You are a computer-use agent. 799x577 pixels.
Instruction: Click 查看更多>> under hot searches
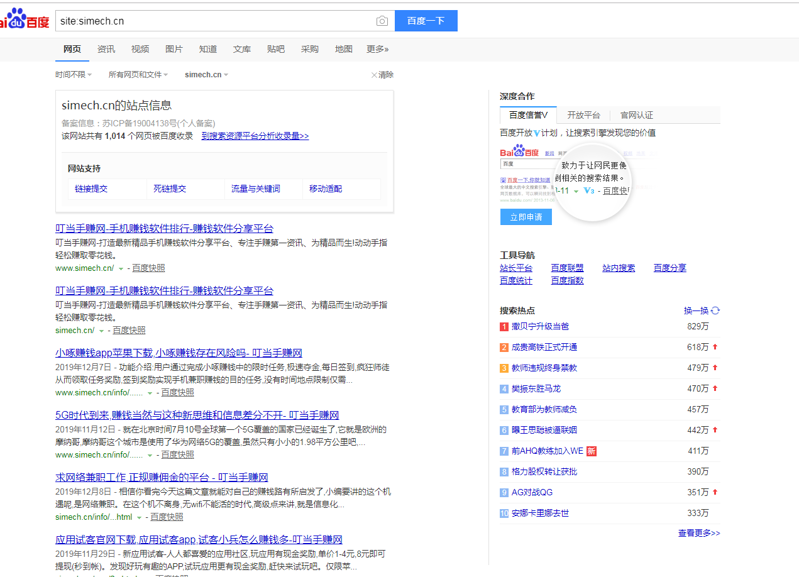pos(699,533)
